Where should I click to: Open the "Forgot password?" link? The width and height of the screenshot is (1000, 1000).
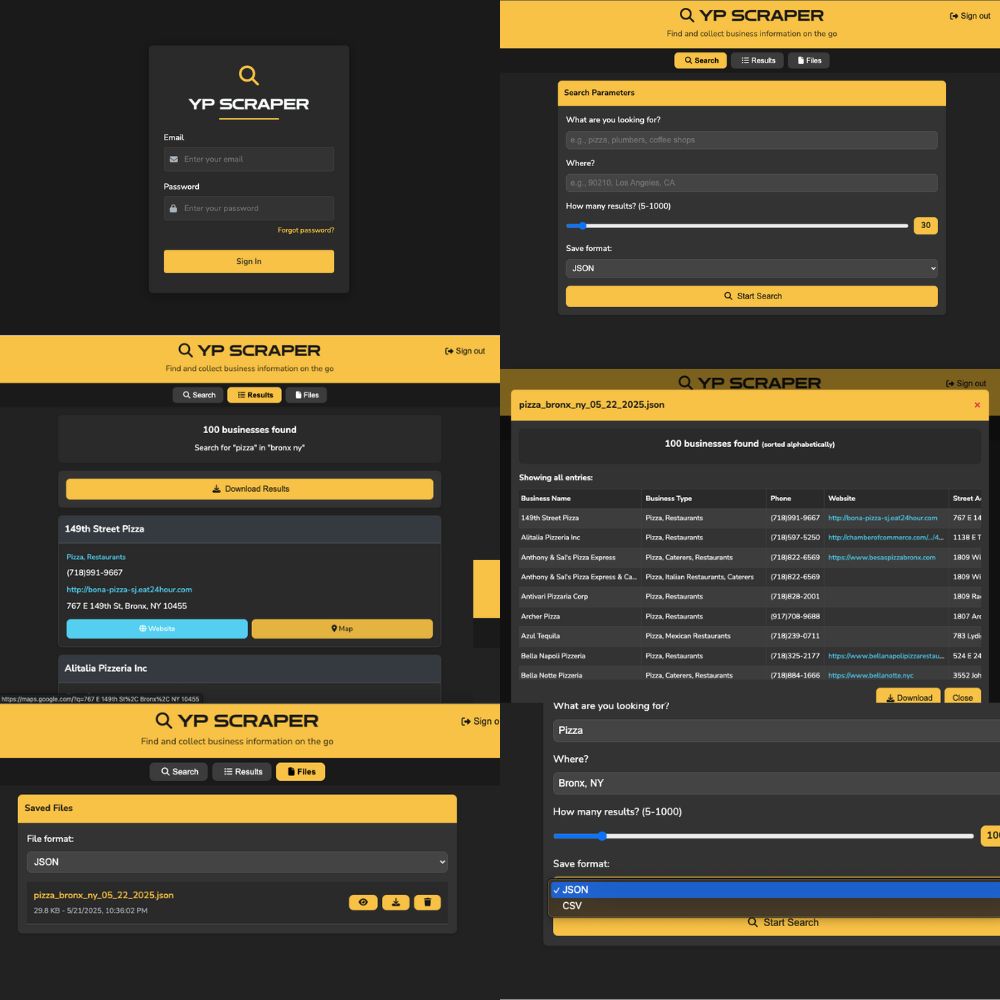click(305, 230)
